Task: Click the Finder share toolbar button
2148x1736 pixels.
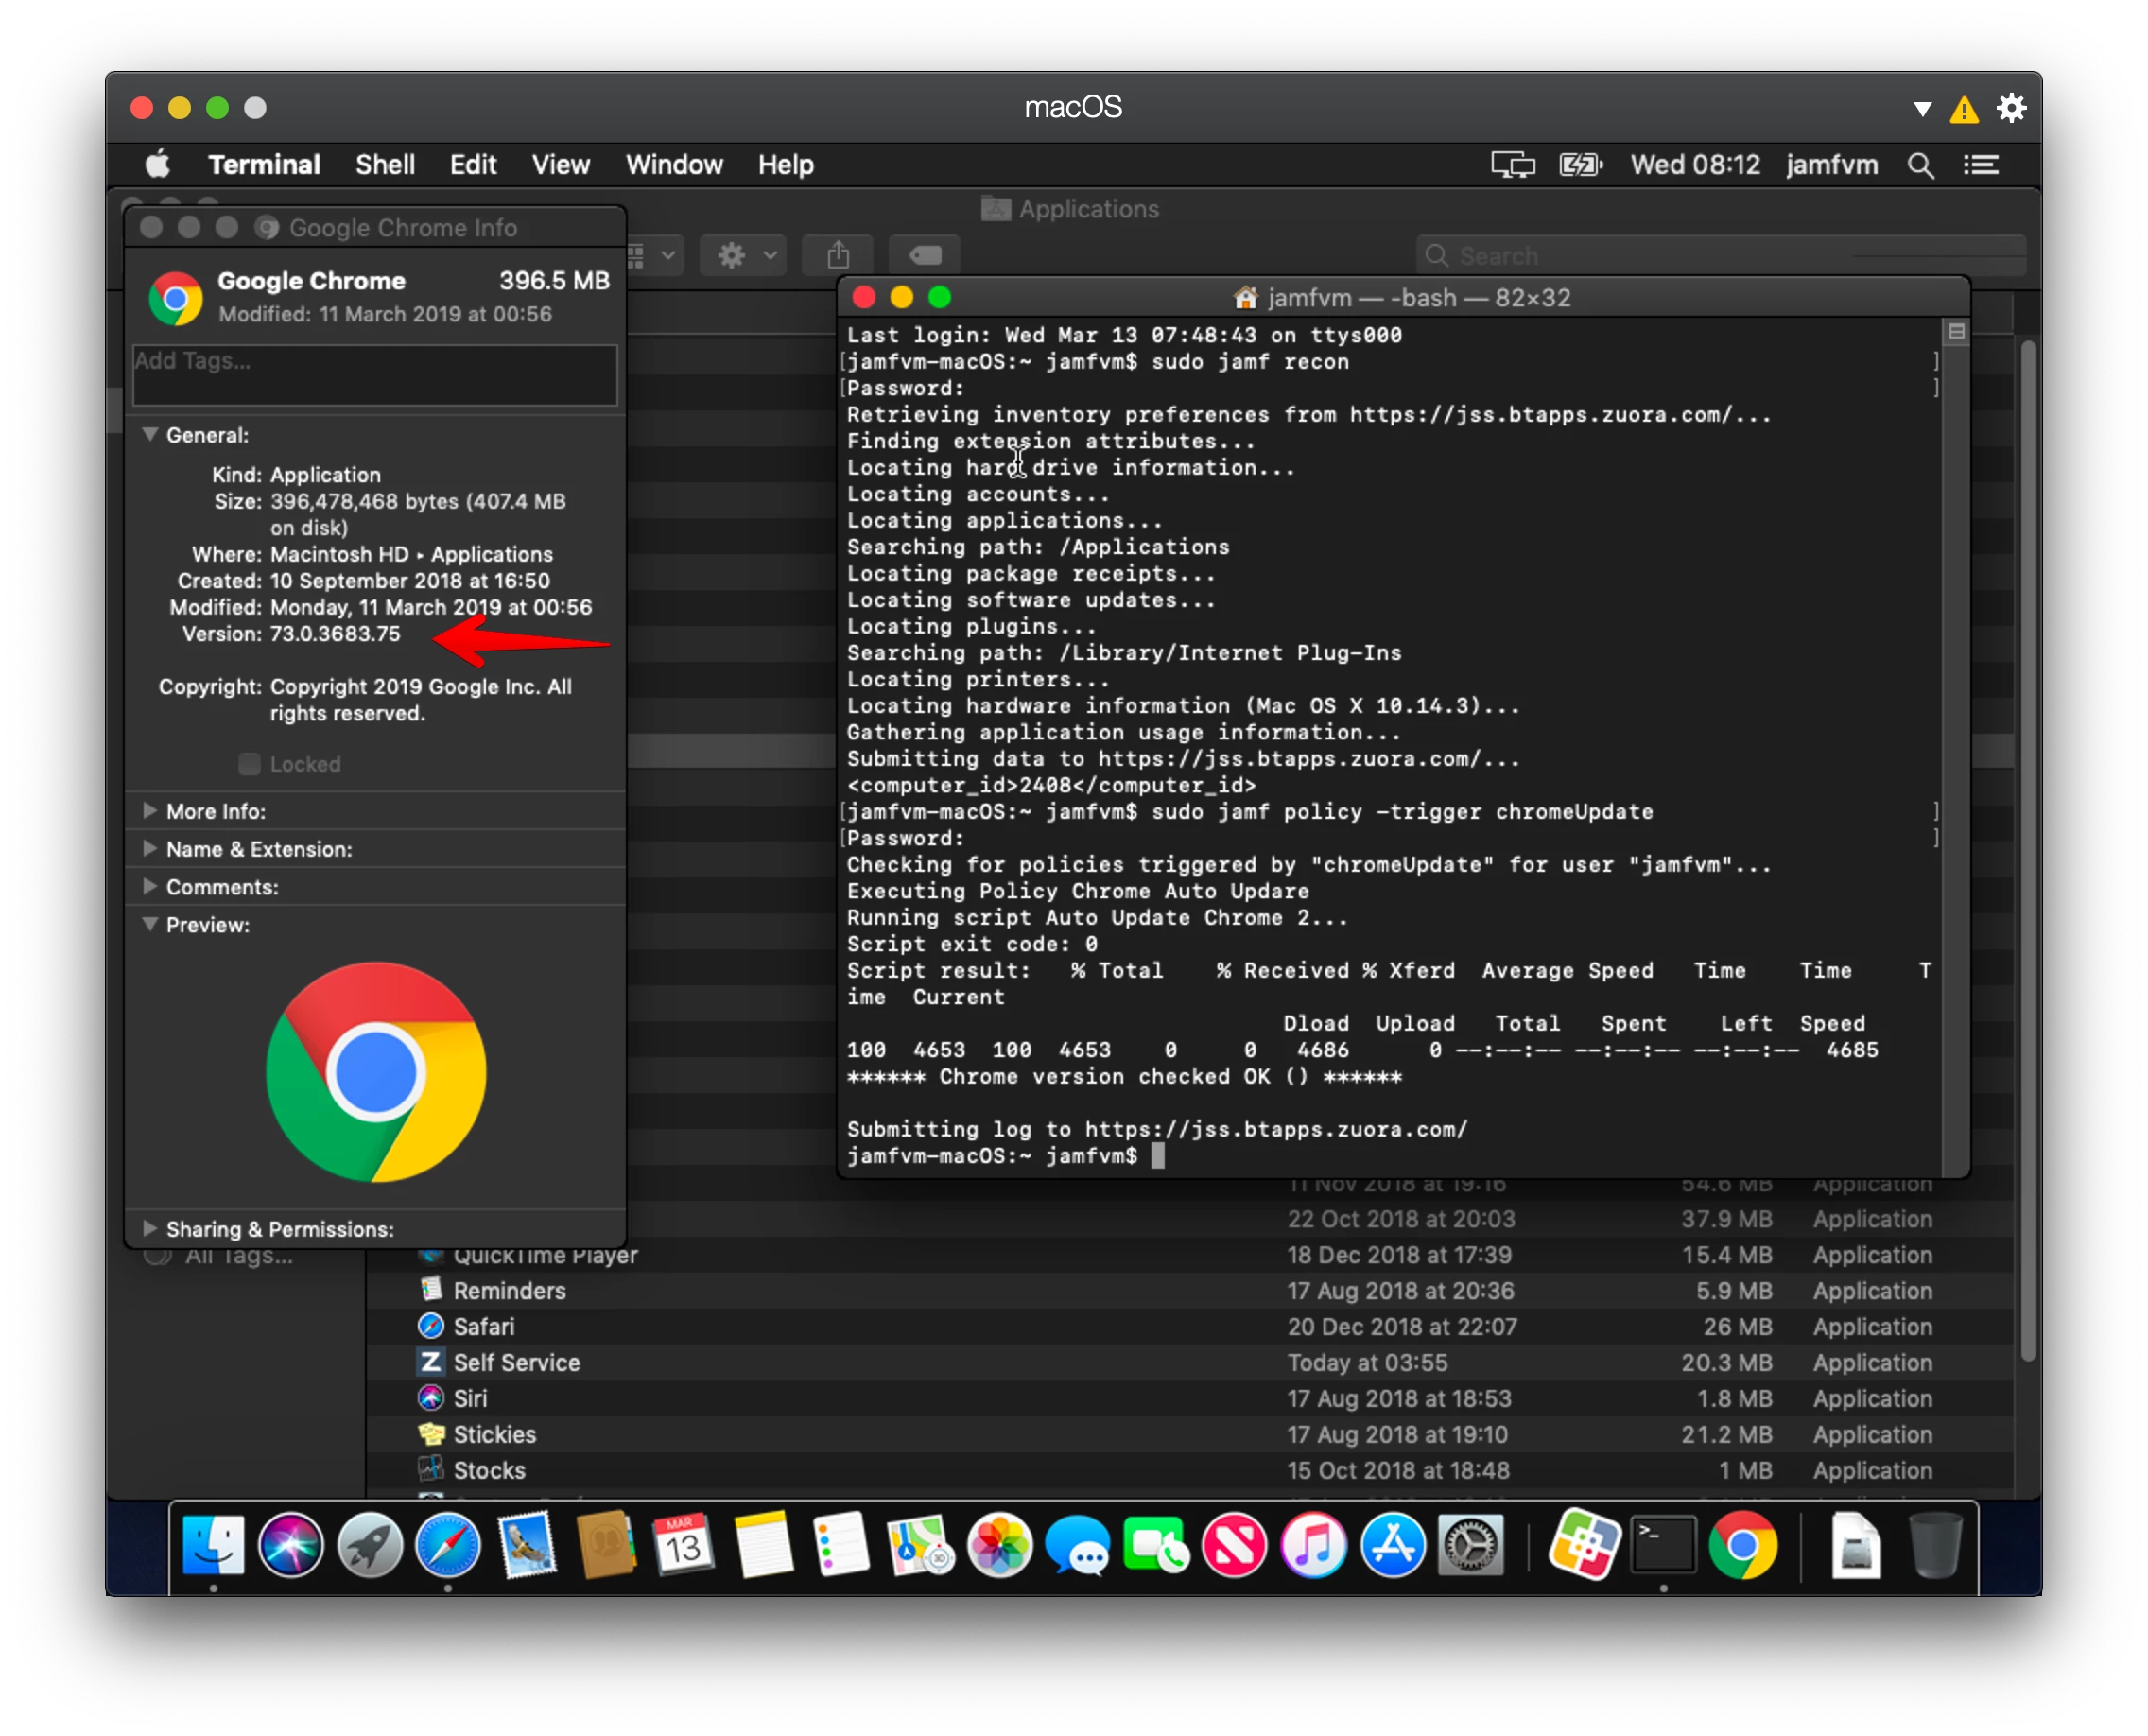Action: pyautogui.click(x=838, y=256)
